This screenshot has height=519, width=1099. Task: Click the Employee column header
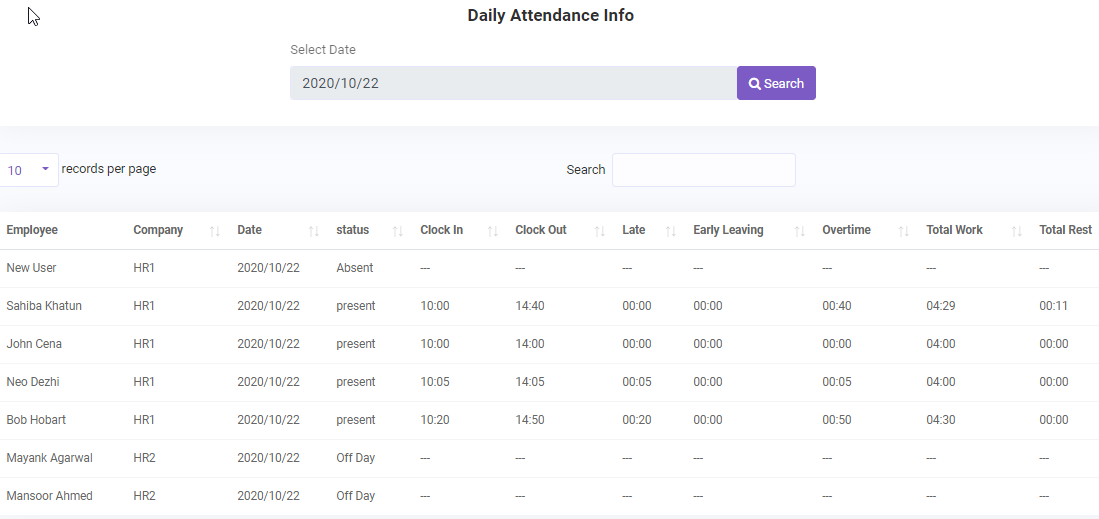(32, 230)
